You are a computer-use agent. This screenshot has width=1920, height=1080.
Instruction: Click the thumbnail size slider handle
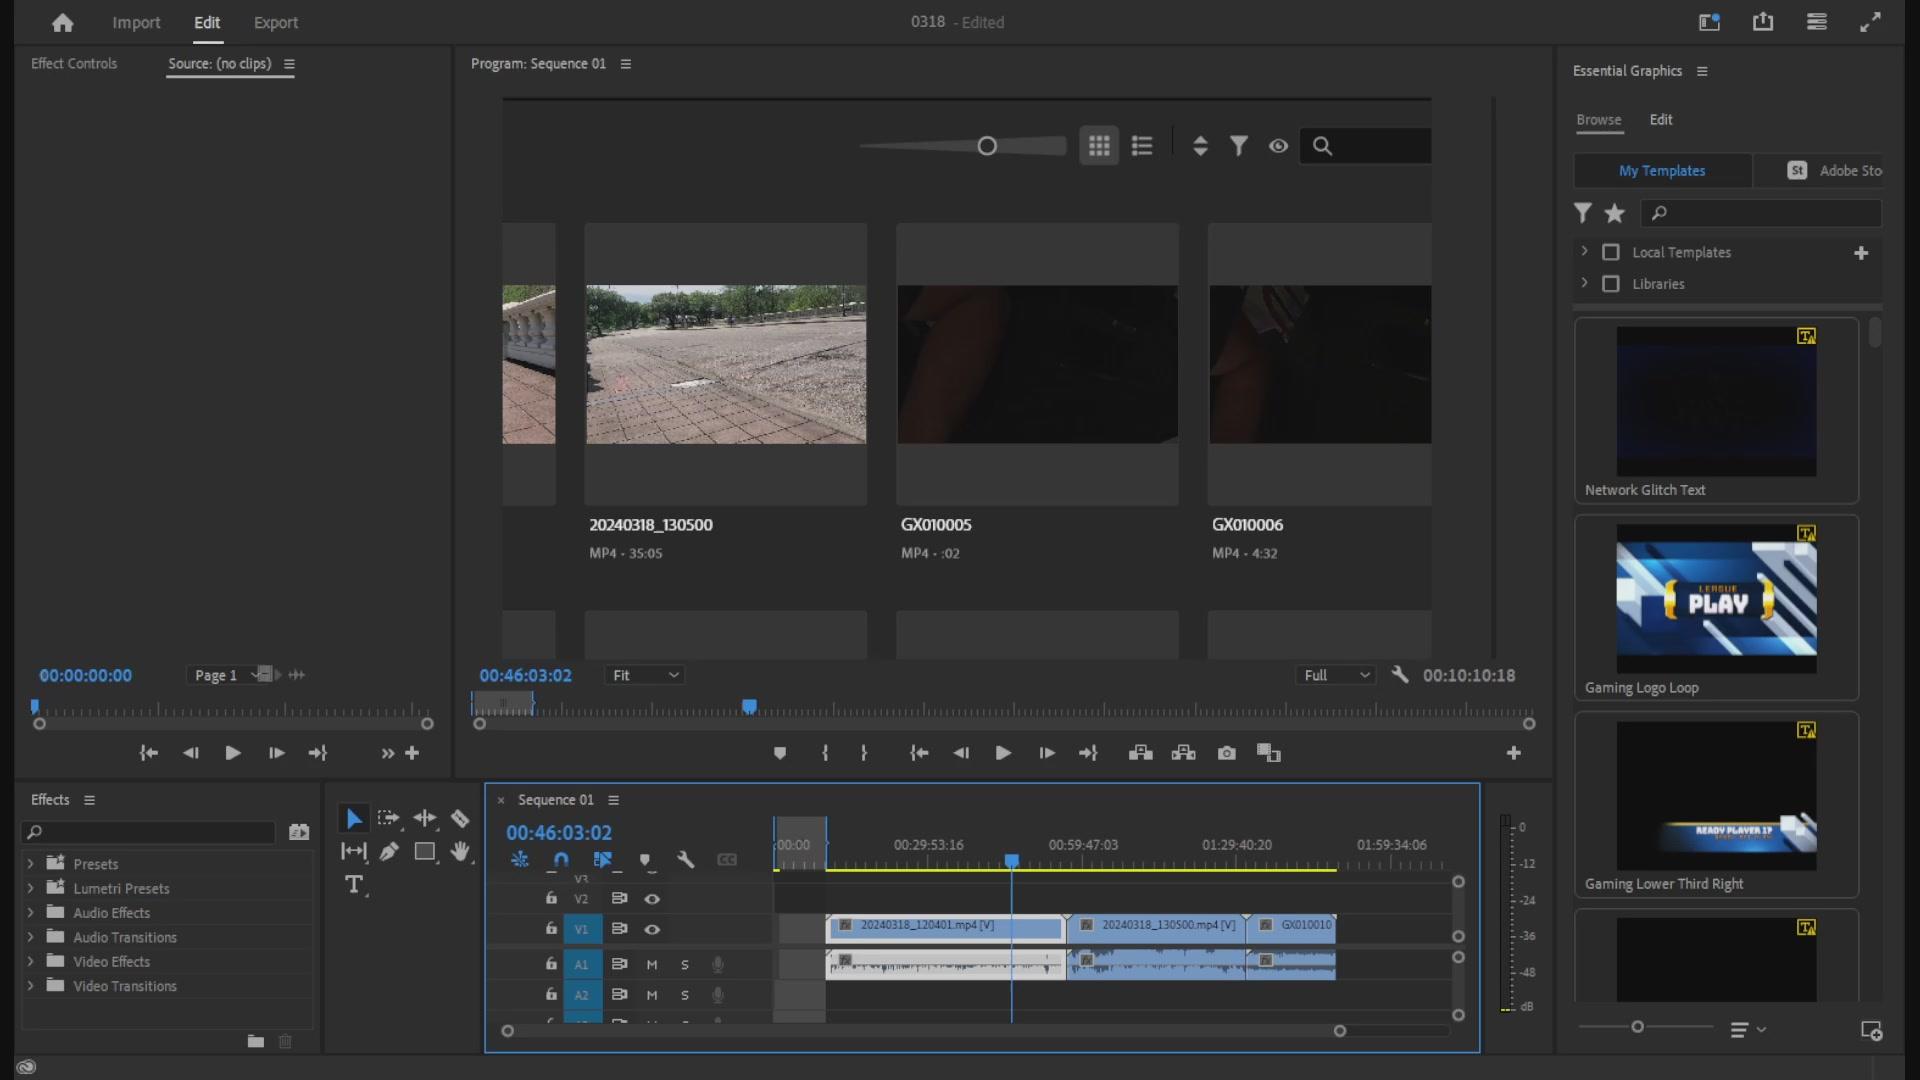click(x=987, y=147)
